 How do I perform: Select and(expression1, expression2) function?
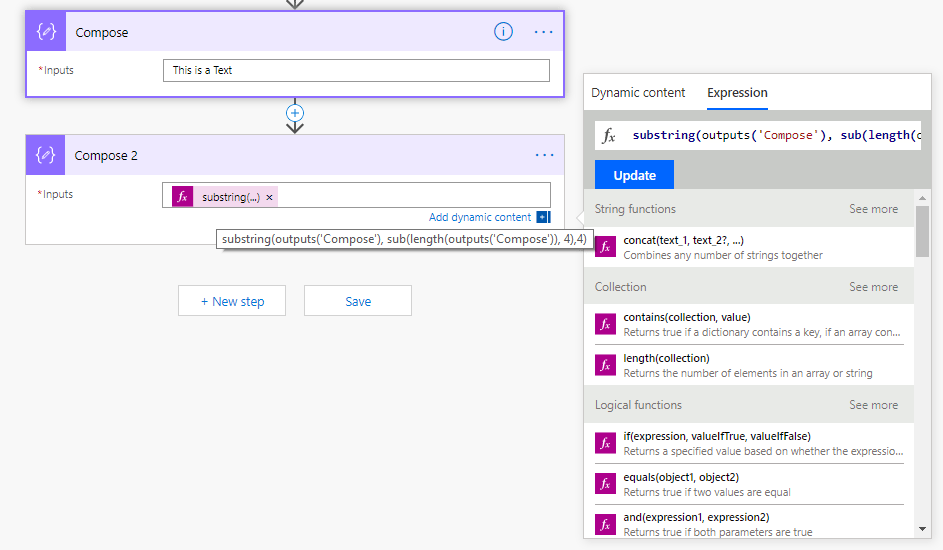tap(749, 524)
